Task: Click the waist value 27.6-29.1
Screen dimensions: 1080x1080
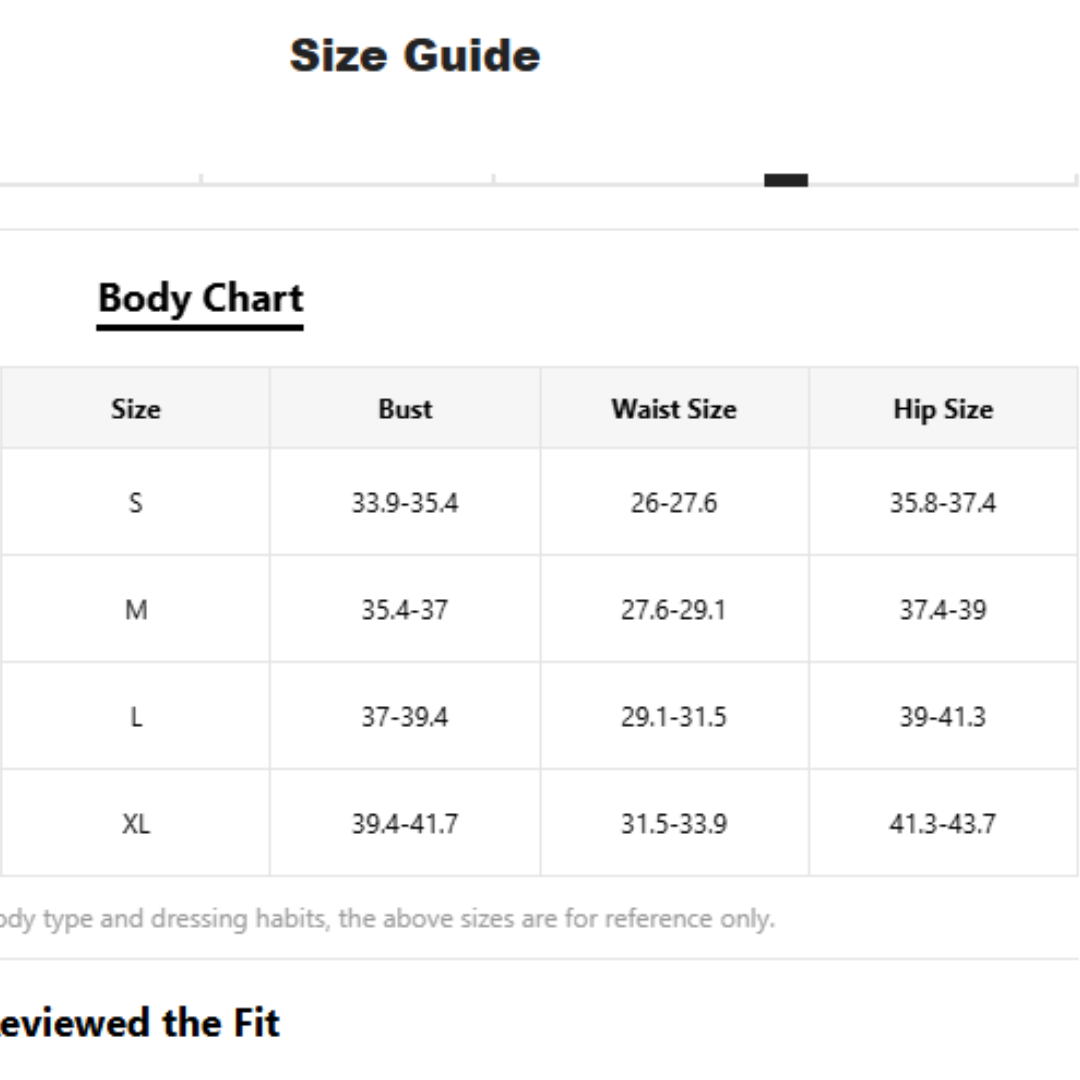Action: pyautogui.click(x=674, y=610)
